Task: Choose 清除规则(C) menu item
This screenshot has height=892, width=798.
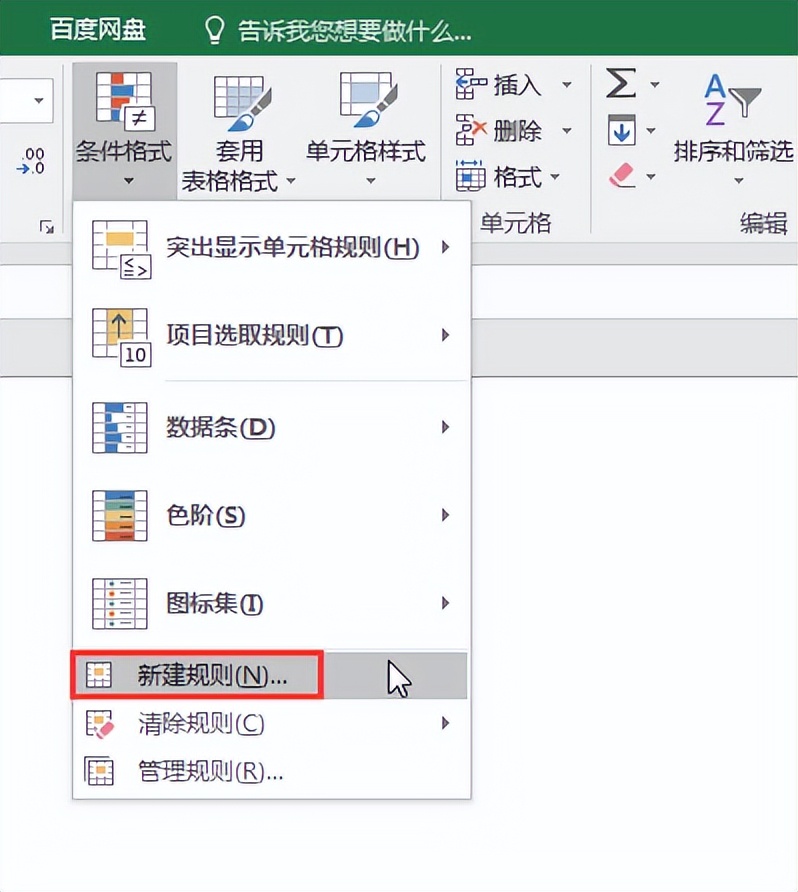Action: pos(270,724)
